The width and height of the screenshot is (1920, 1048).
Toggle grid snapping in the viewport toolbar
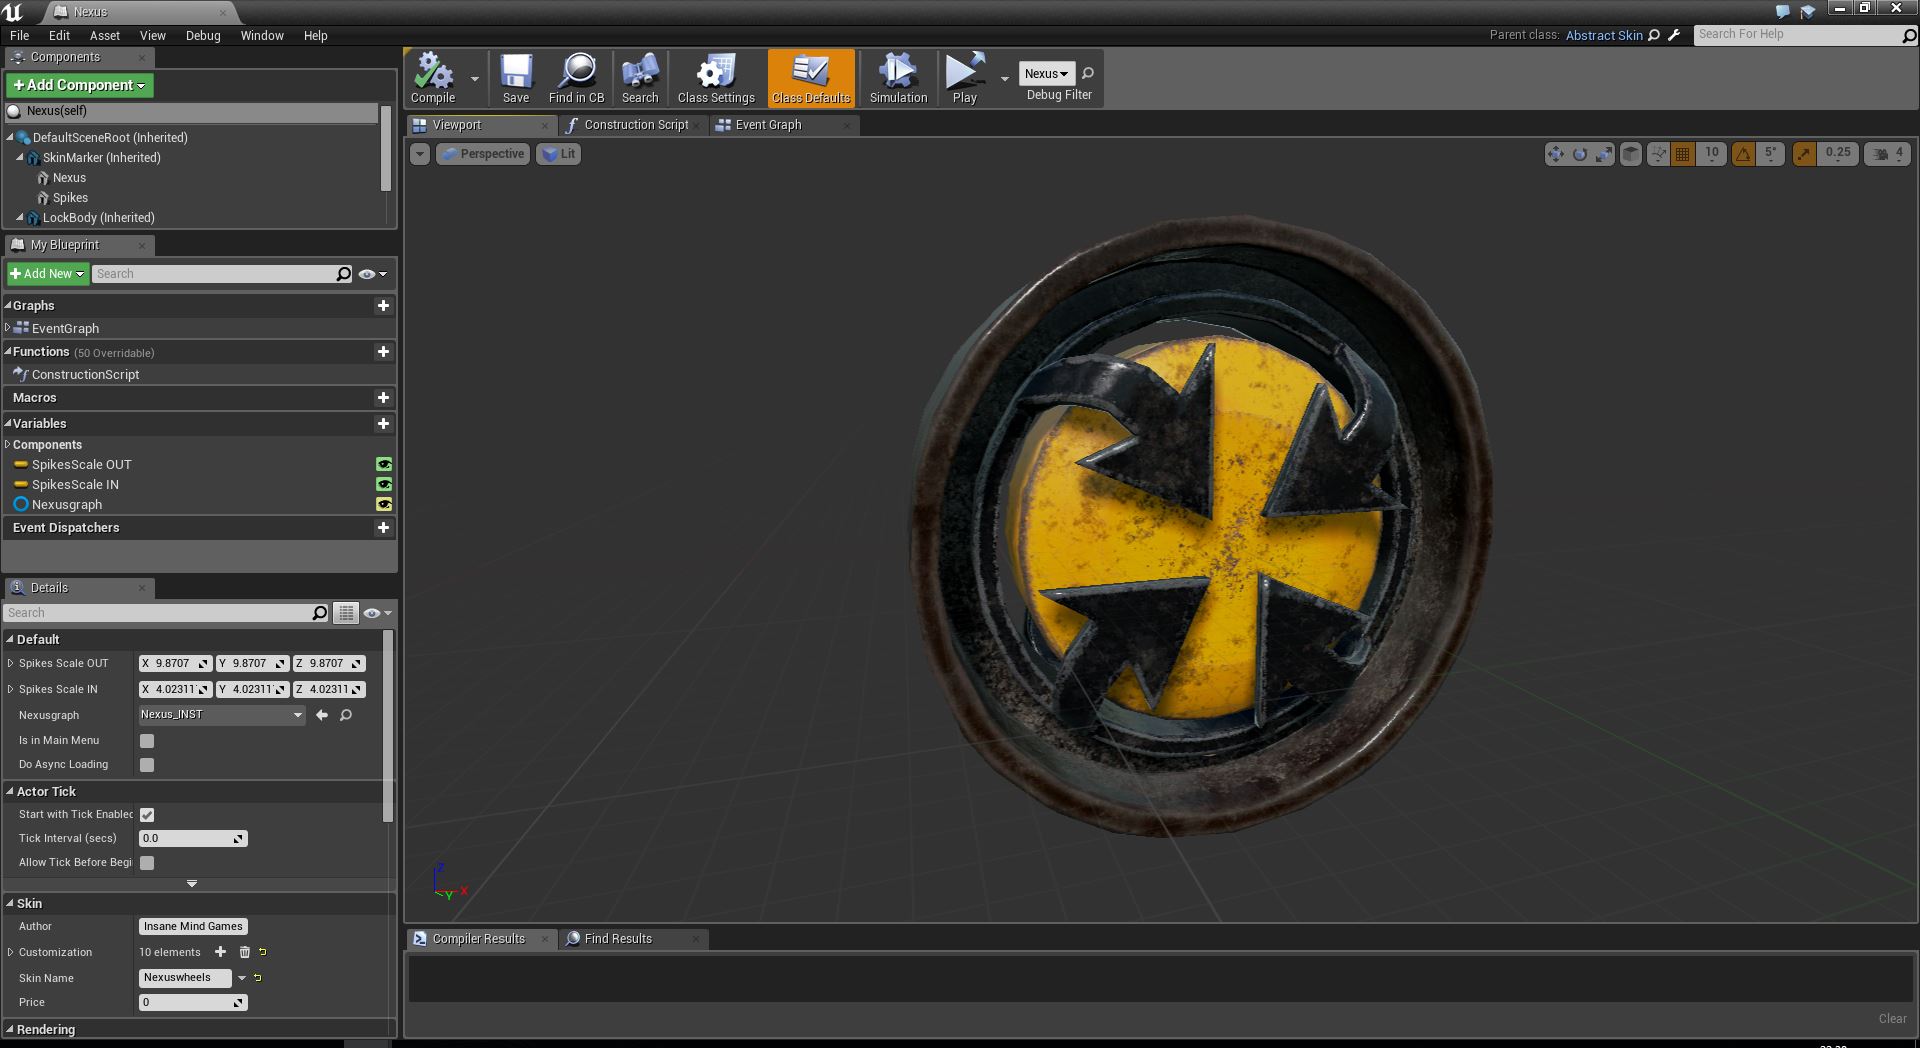pyautogui.click(x=1681, y=153)
